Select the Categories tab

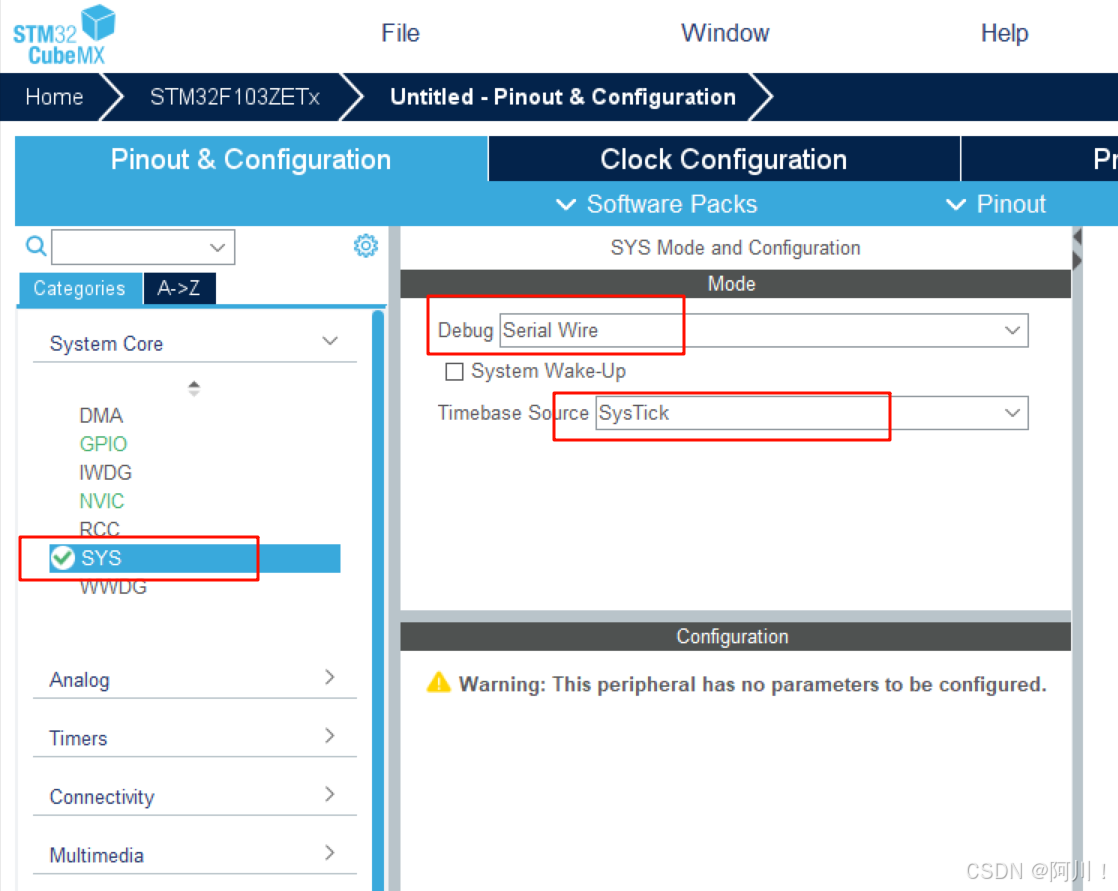point(80,288)
